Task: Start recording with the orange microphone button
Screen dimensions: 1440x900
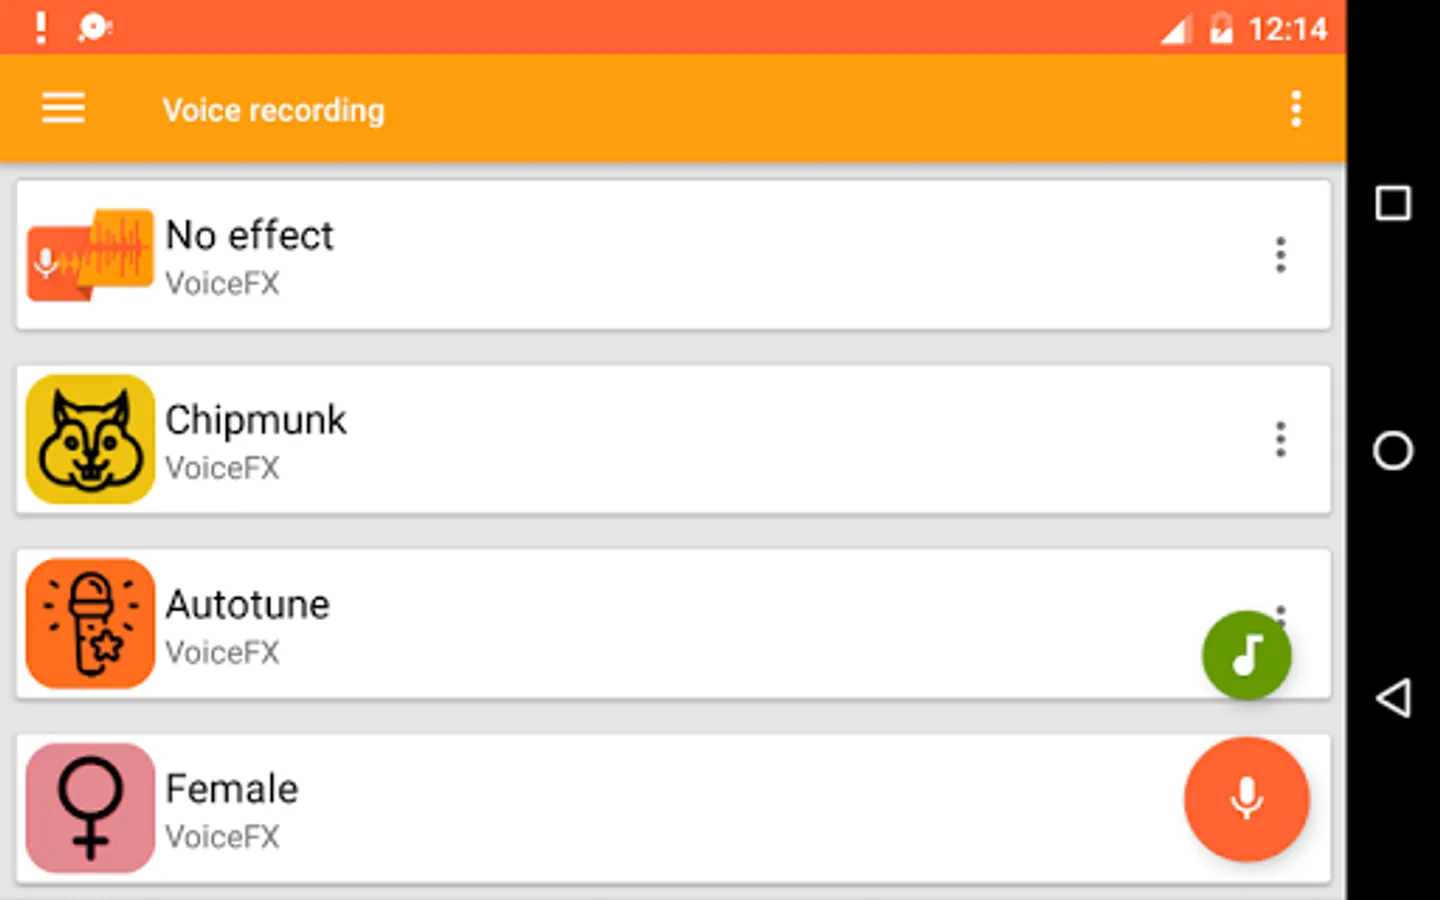Action: (x=1246, y=799)
